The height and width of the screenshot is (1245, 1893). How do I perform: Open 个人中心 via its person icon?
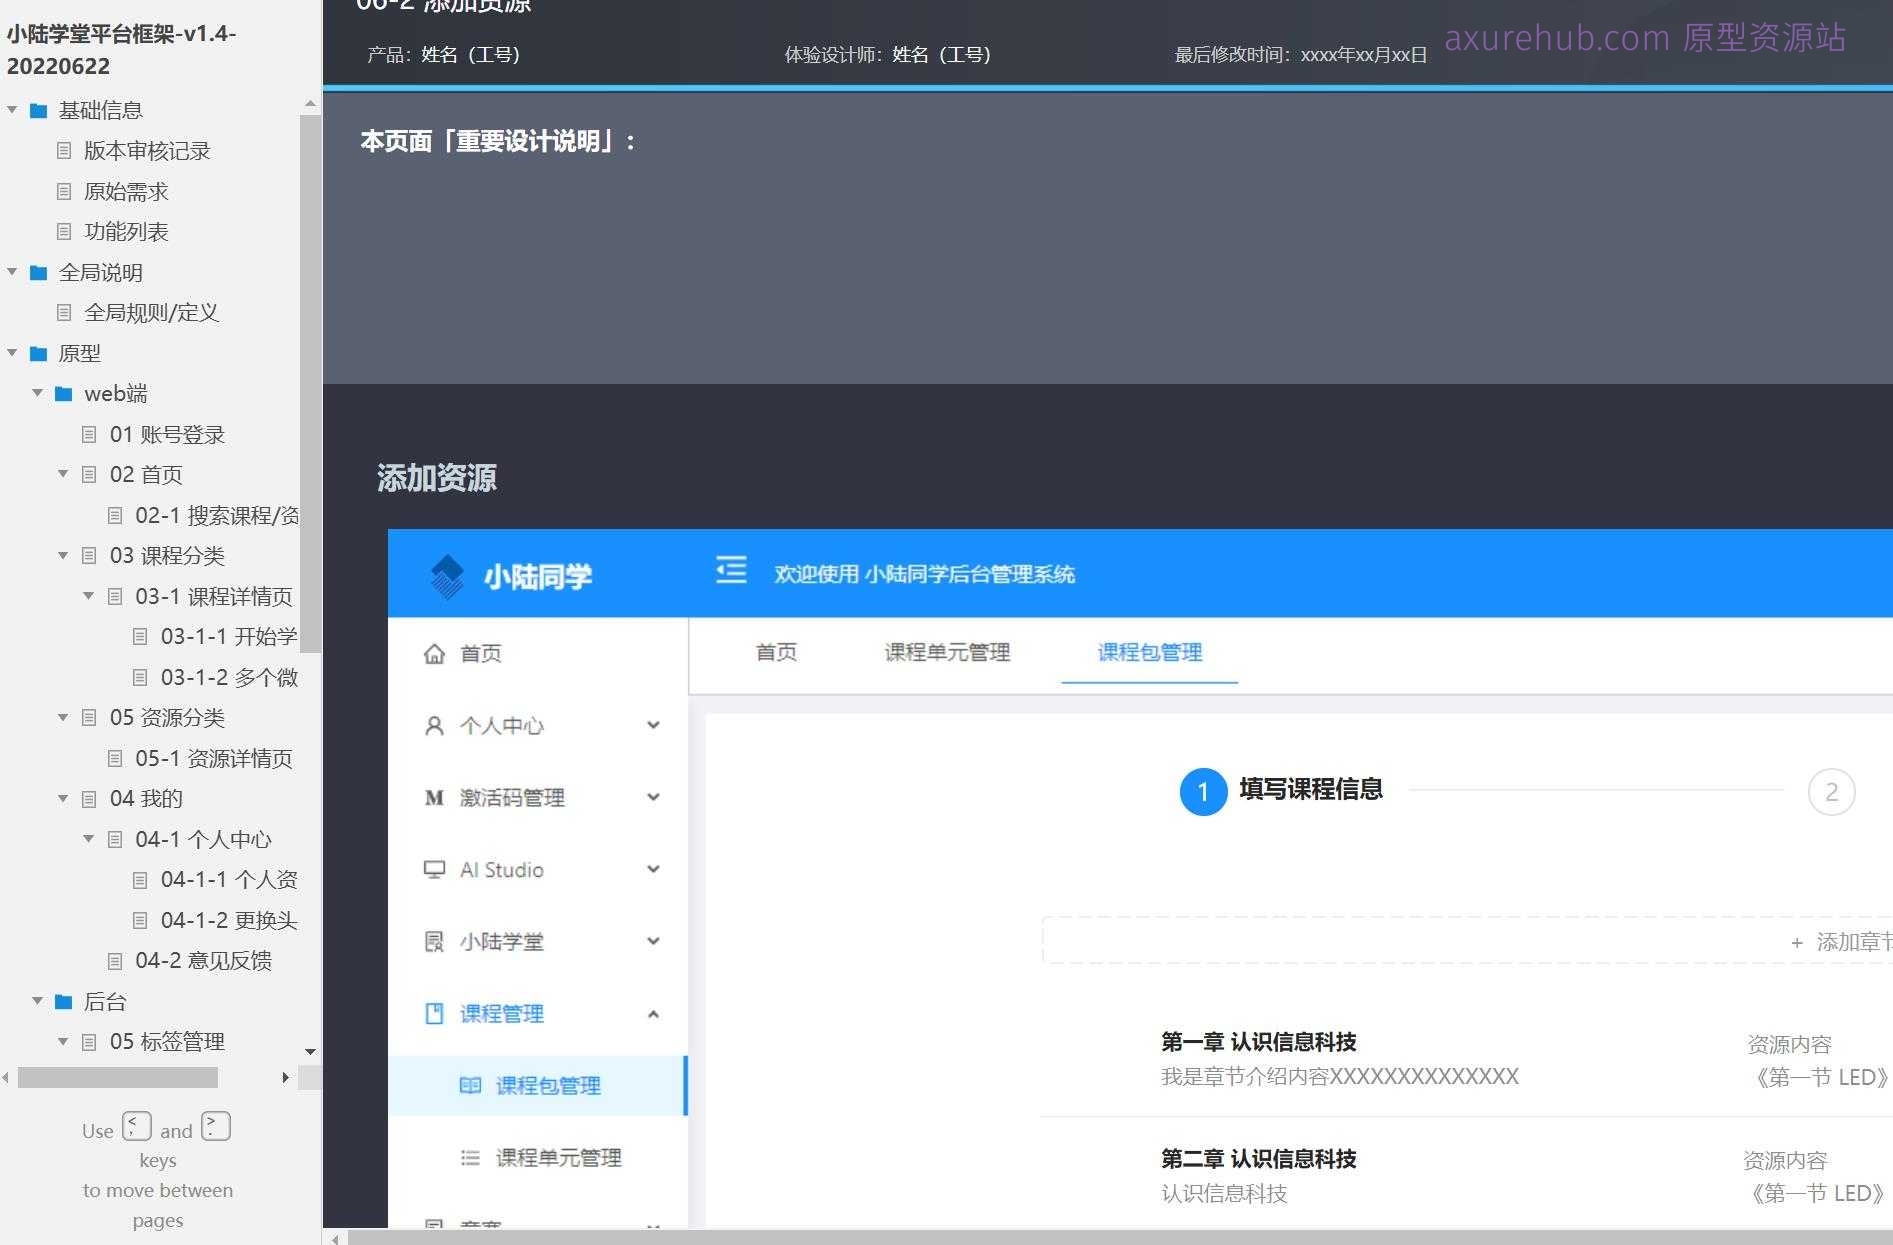tap(433, 725)
